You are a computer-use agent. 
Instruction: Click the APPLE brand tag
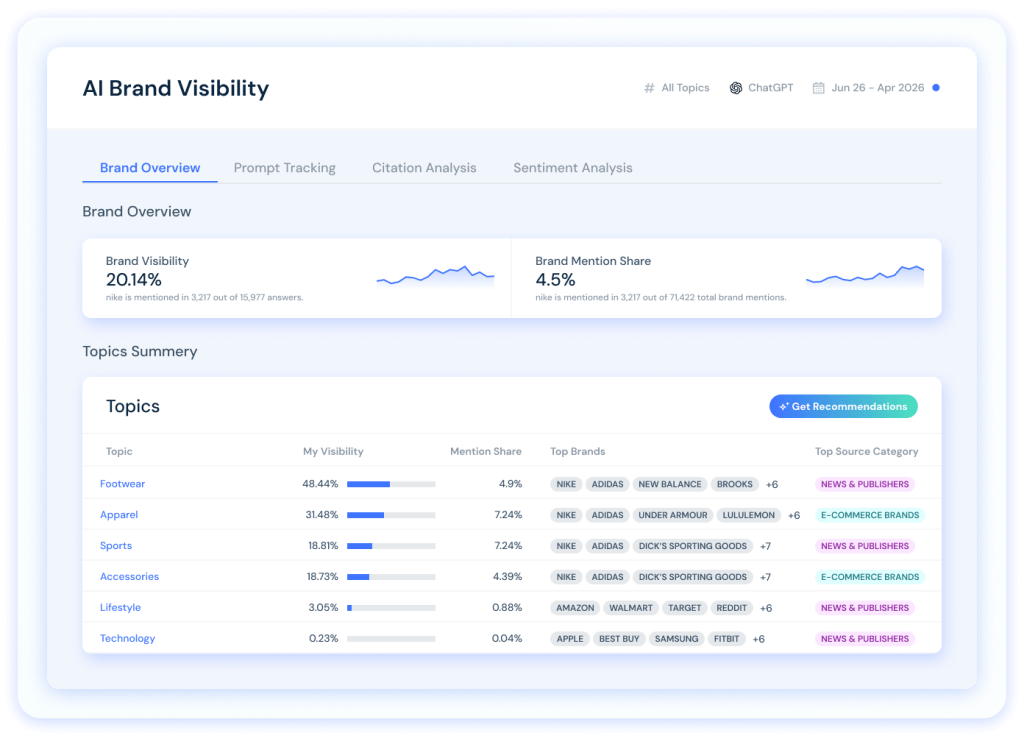[570, 638]
